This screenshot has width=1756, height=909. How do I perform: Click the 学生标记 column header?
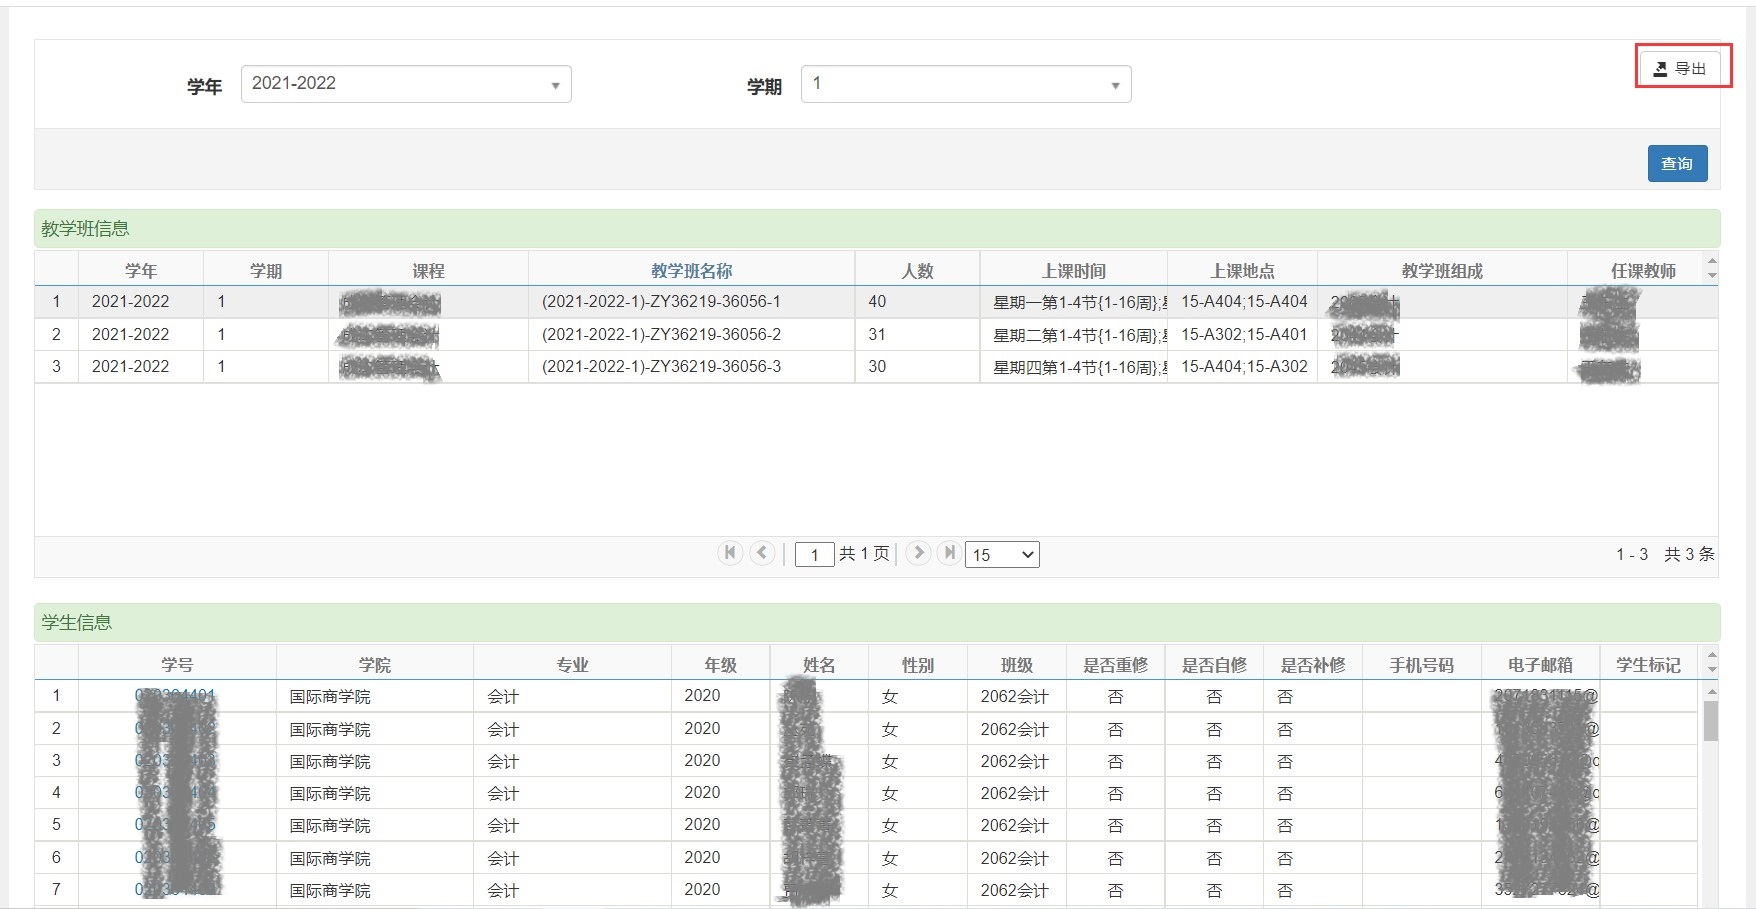click(1648, 665)
